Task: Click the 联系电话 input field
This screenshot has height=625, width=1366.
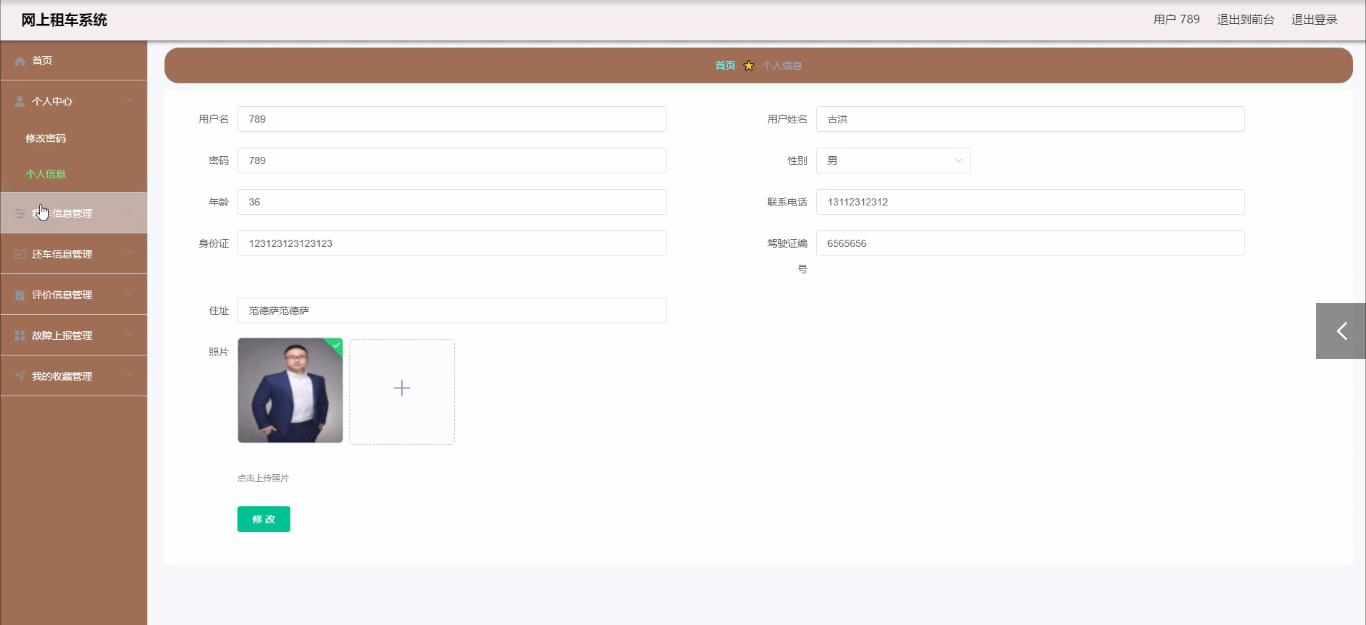Action: coord(1030,202)
